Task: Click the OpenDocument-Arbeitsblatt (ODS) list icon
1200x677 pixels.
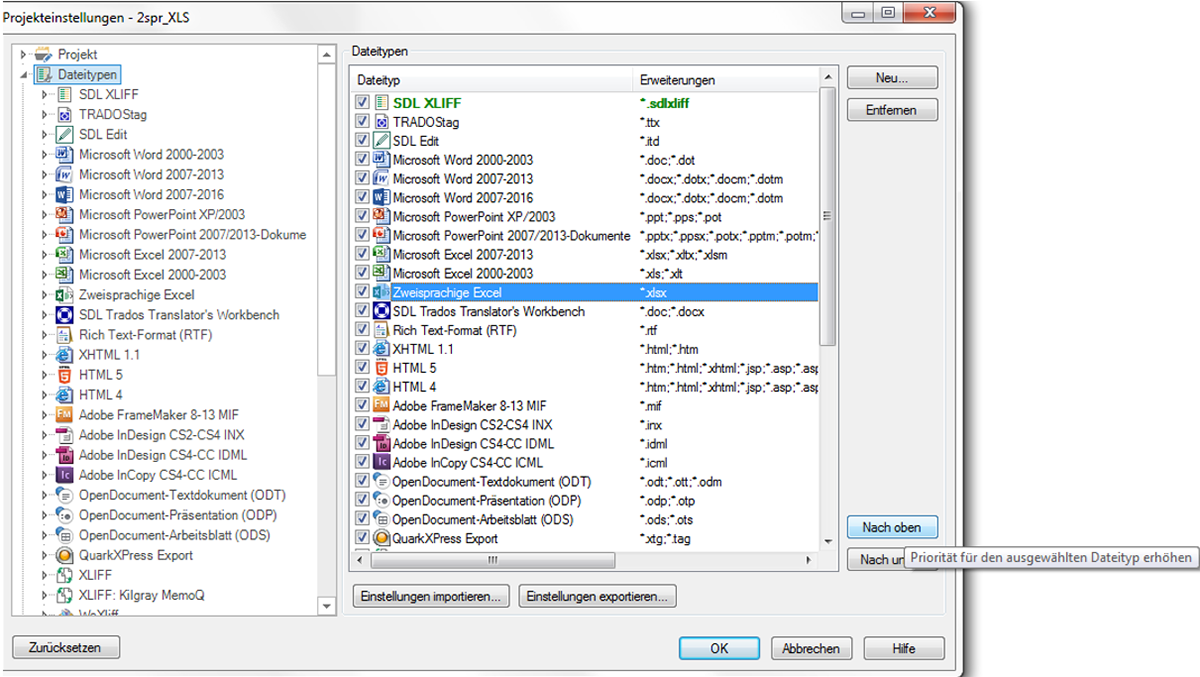Action: point(381,519)
